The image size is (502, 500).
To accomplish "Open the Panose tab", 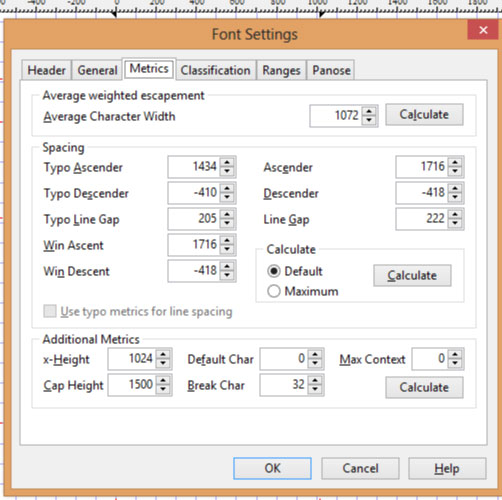I will point(331,70).
